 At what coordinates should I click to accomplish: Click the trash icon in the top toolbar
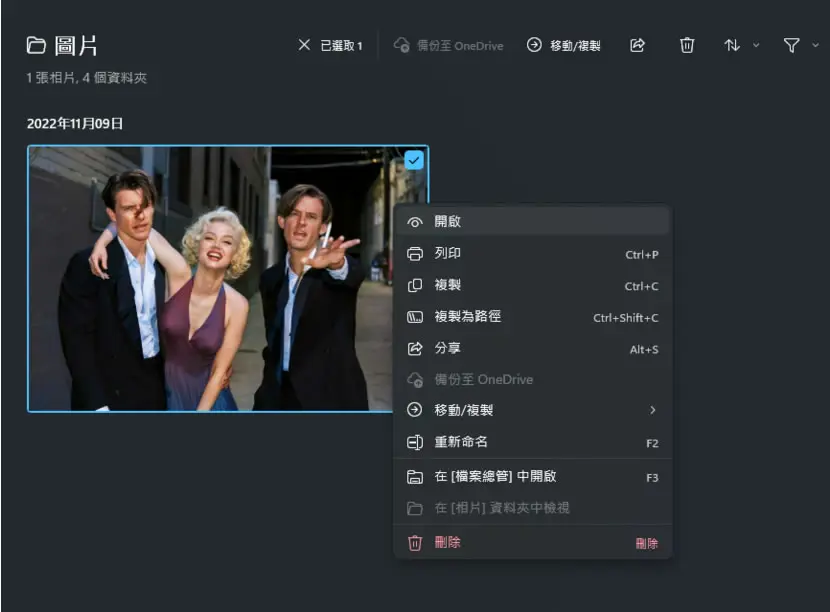tap(687, 46)
